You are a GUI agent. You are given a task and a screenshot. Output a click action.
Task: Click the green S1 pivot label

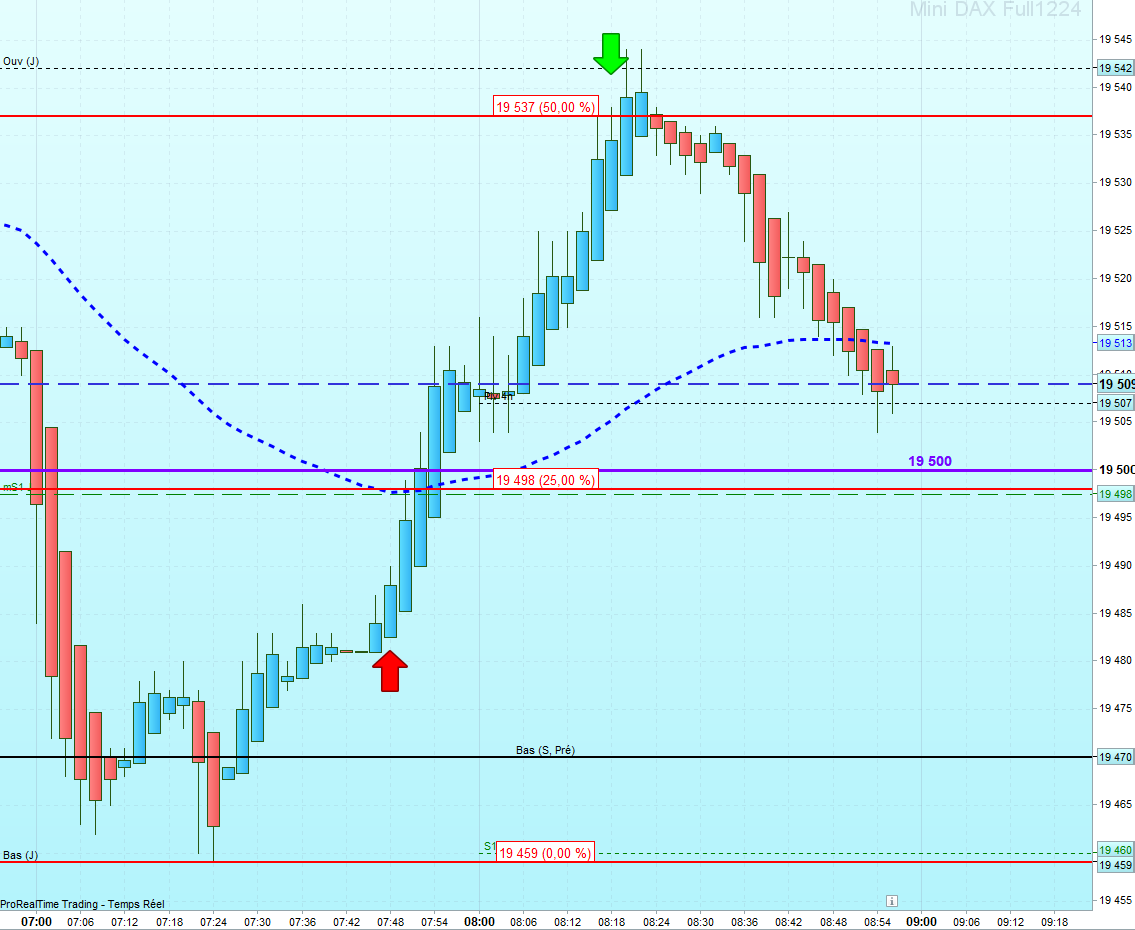490,846
